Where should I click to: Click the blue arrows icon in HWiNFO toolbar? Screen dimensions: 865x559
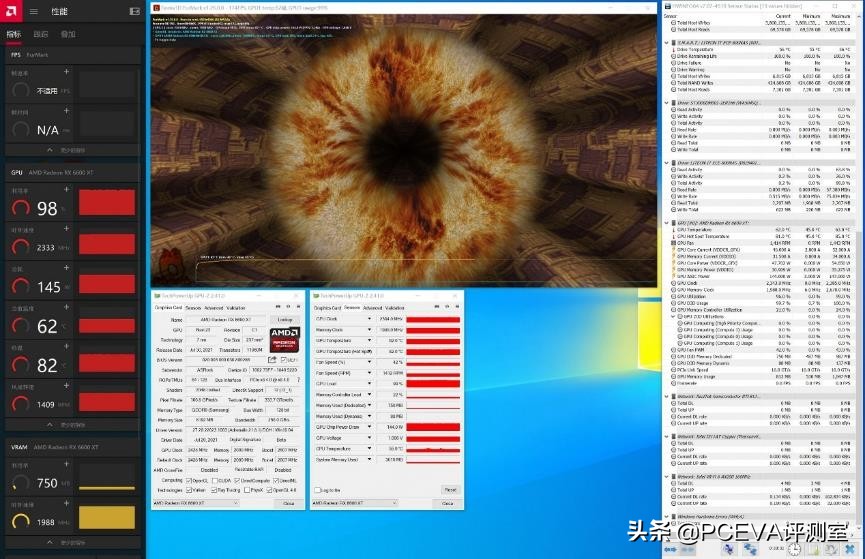(x=670, y=550)
